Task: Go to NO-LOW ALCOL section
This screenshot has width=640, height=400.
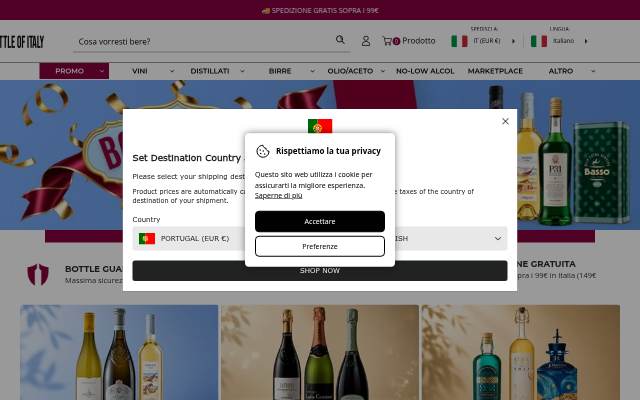Action: coord(425,71)
